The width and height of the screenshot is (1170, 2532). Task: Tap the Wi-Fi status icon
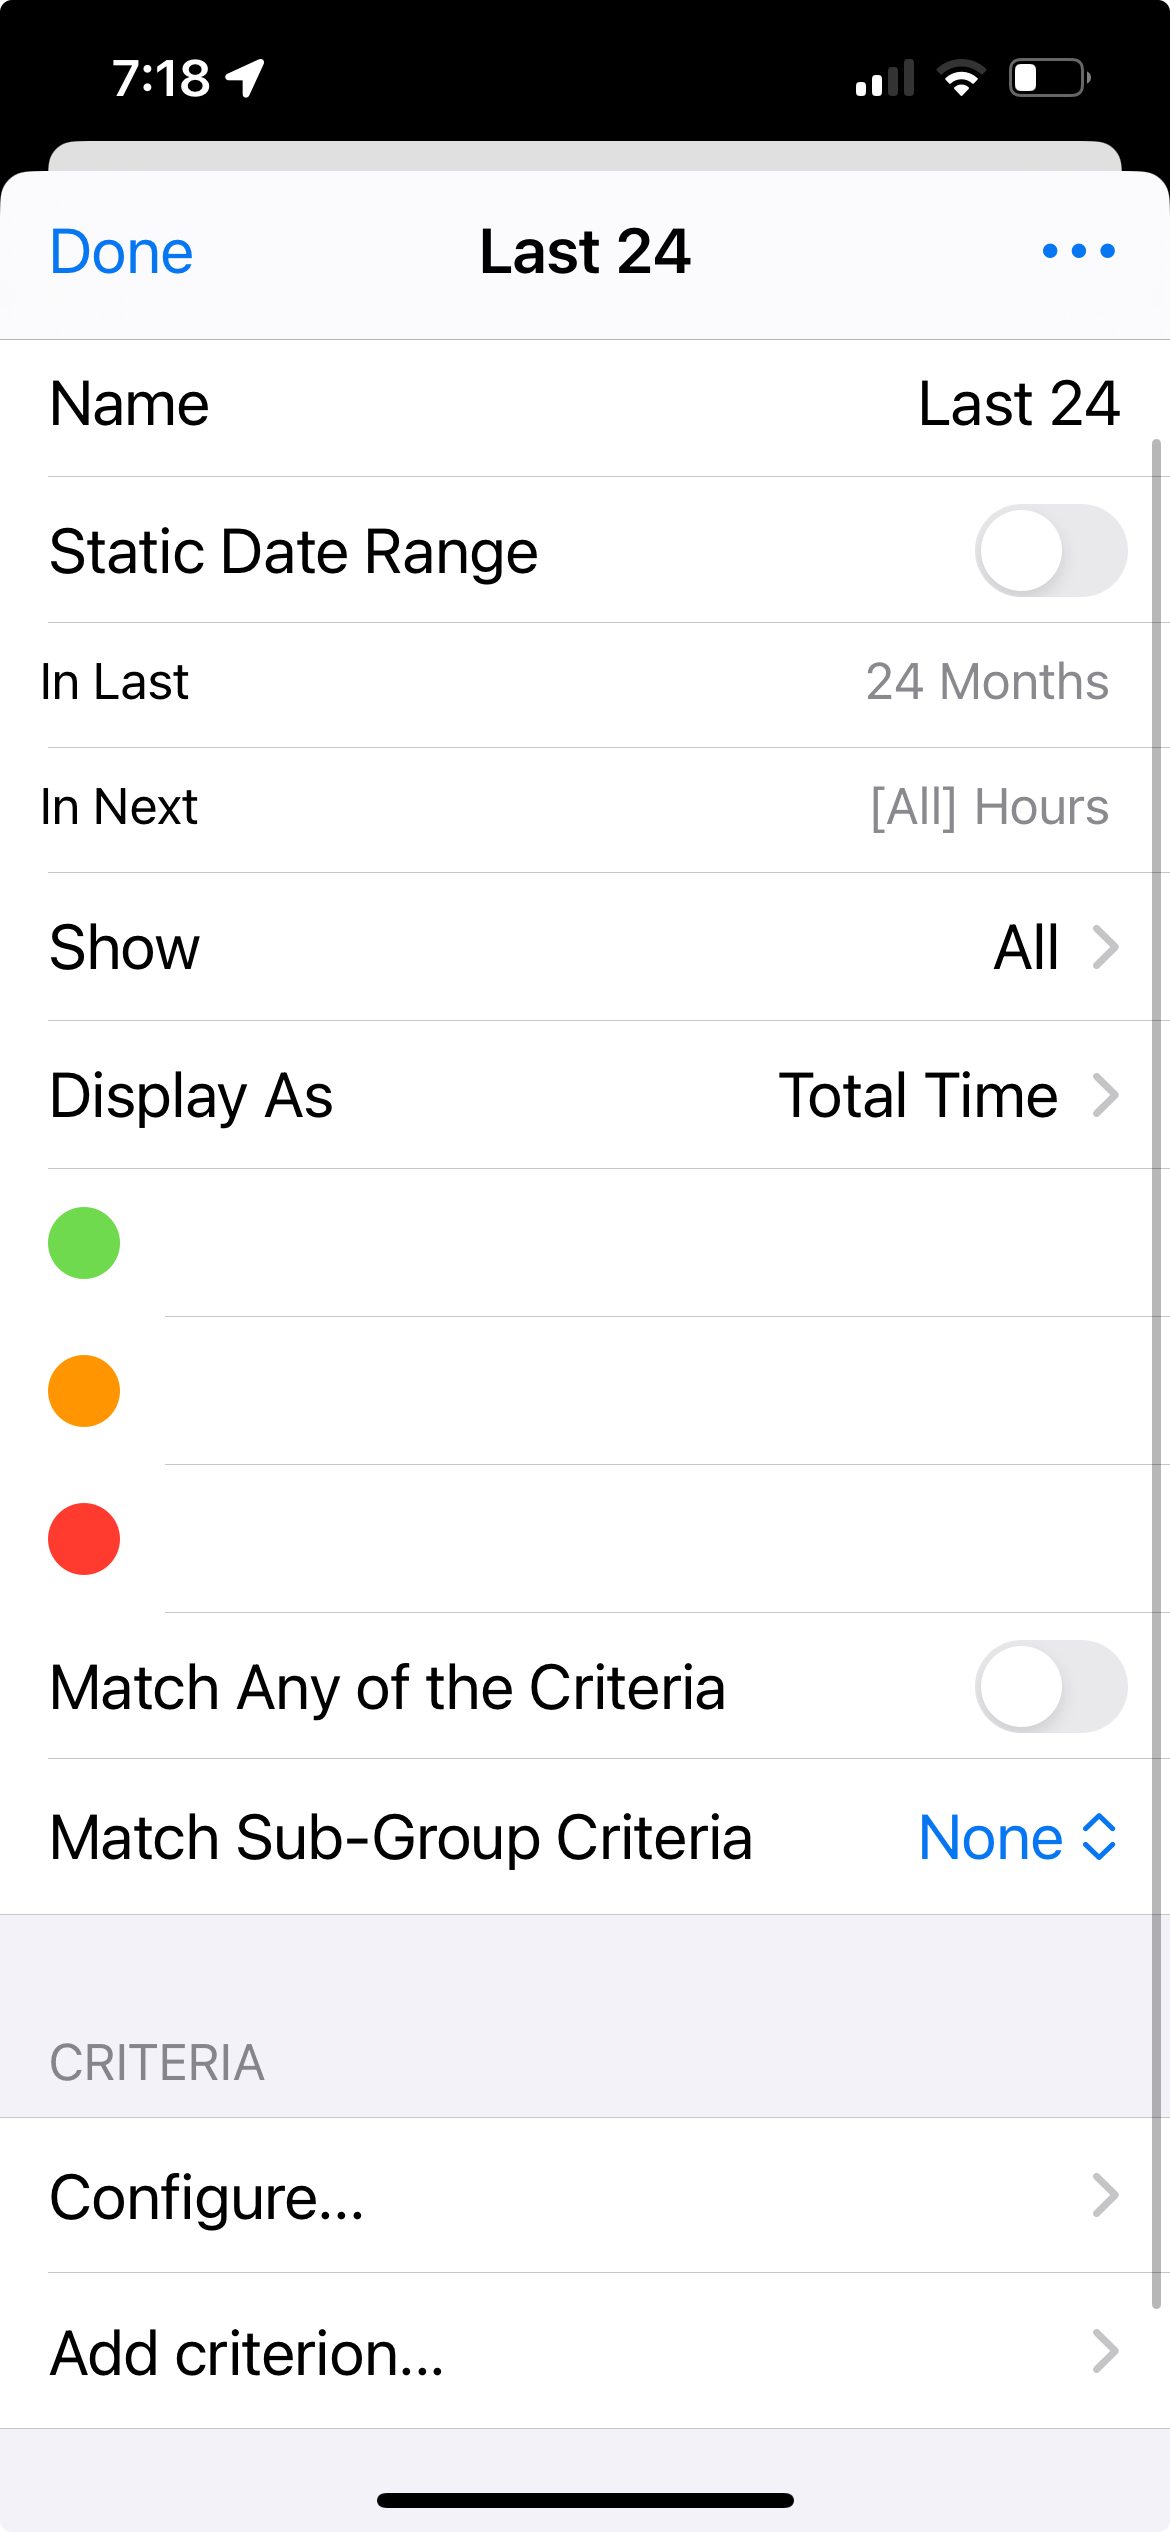(x=961, y=78)
